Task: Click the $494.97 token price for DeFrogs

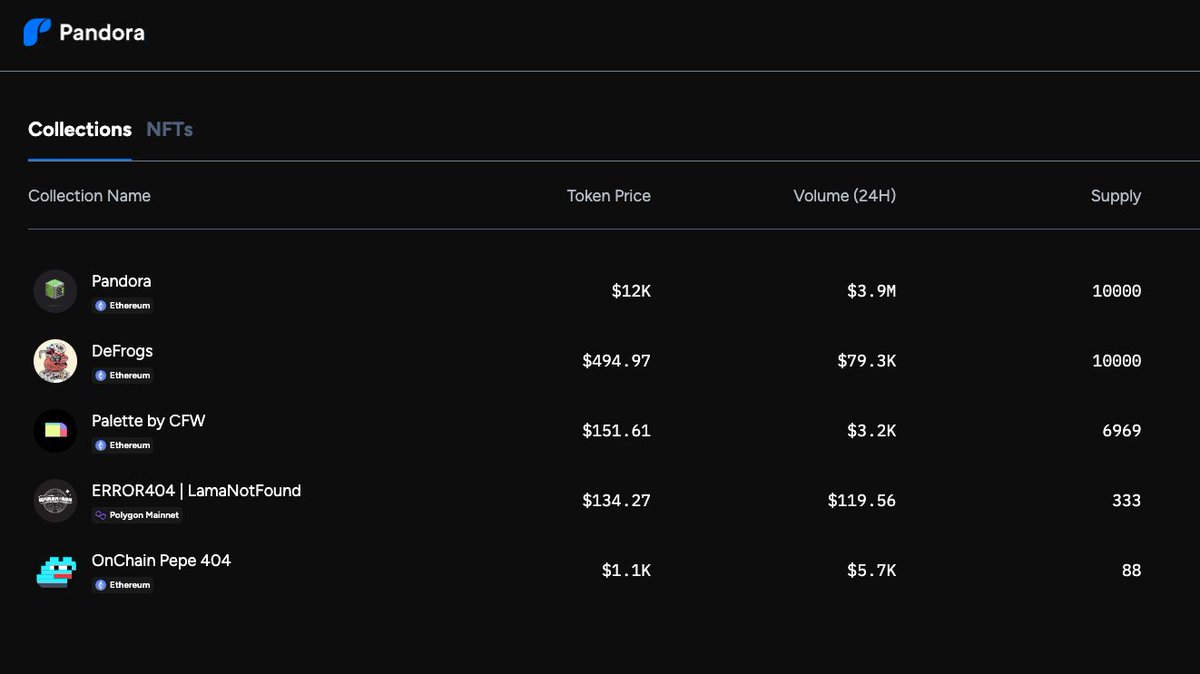Action: pos(616,361)
